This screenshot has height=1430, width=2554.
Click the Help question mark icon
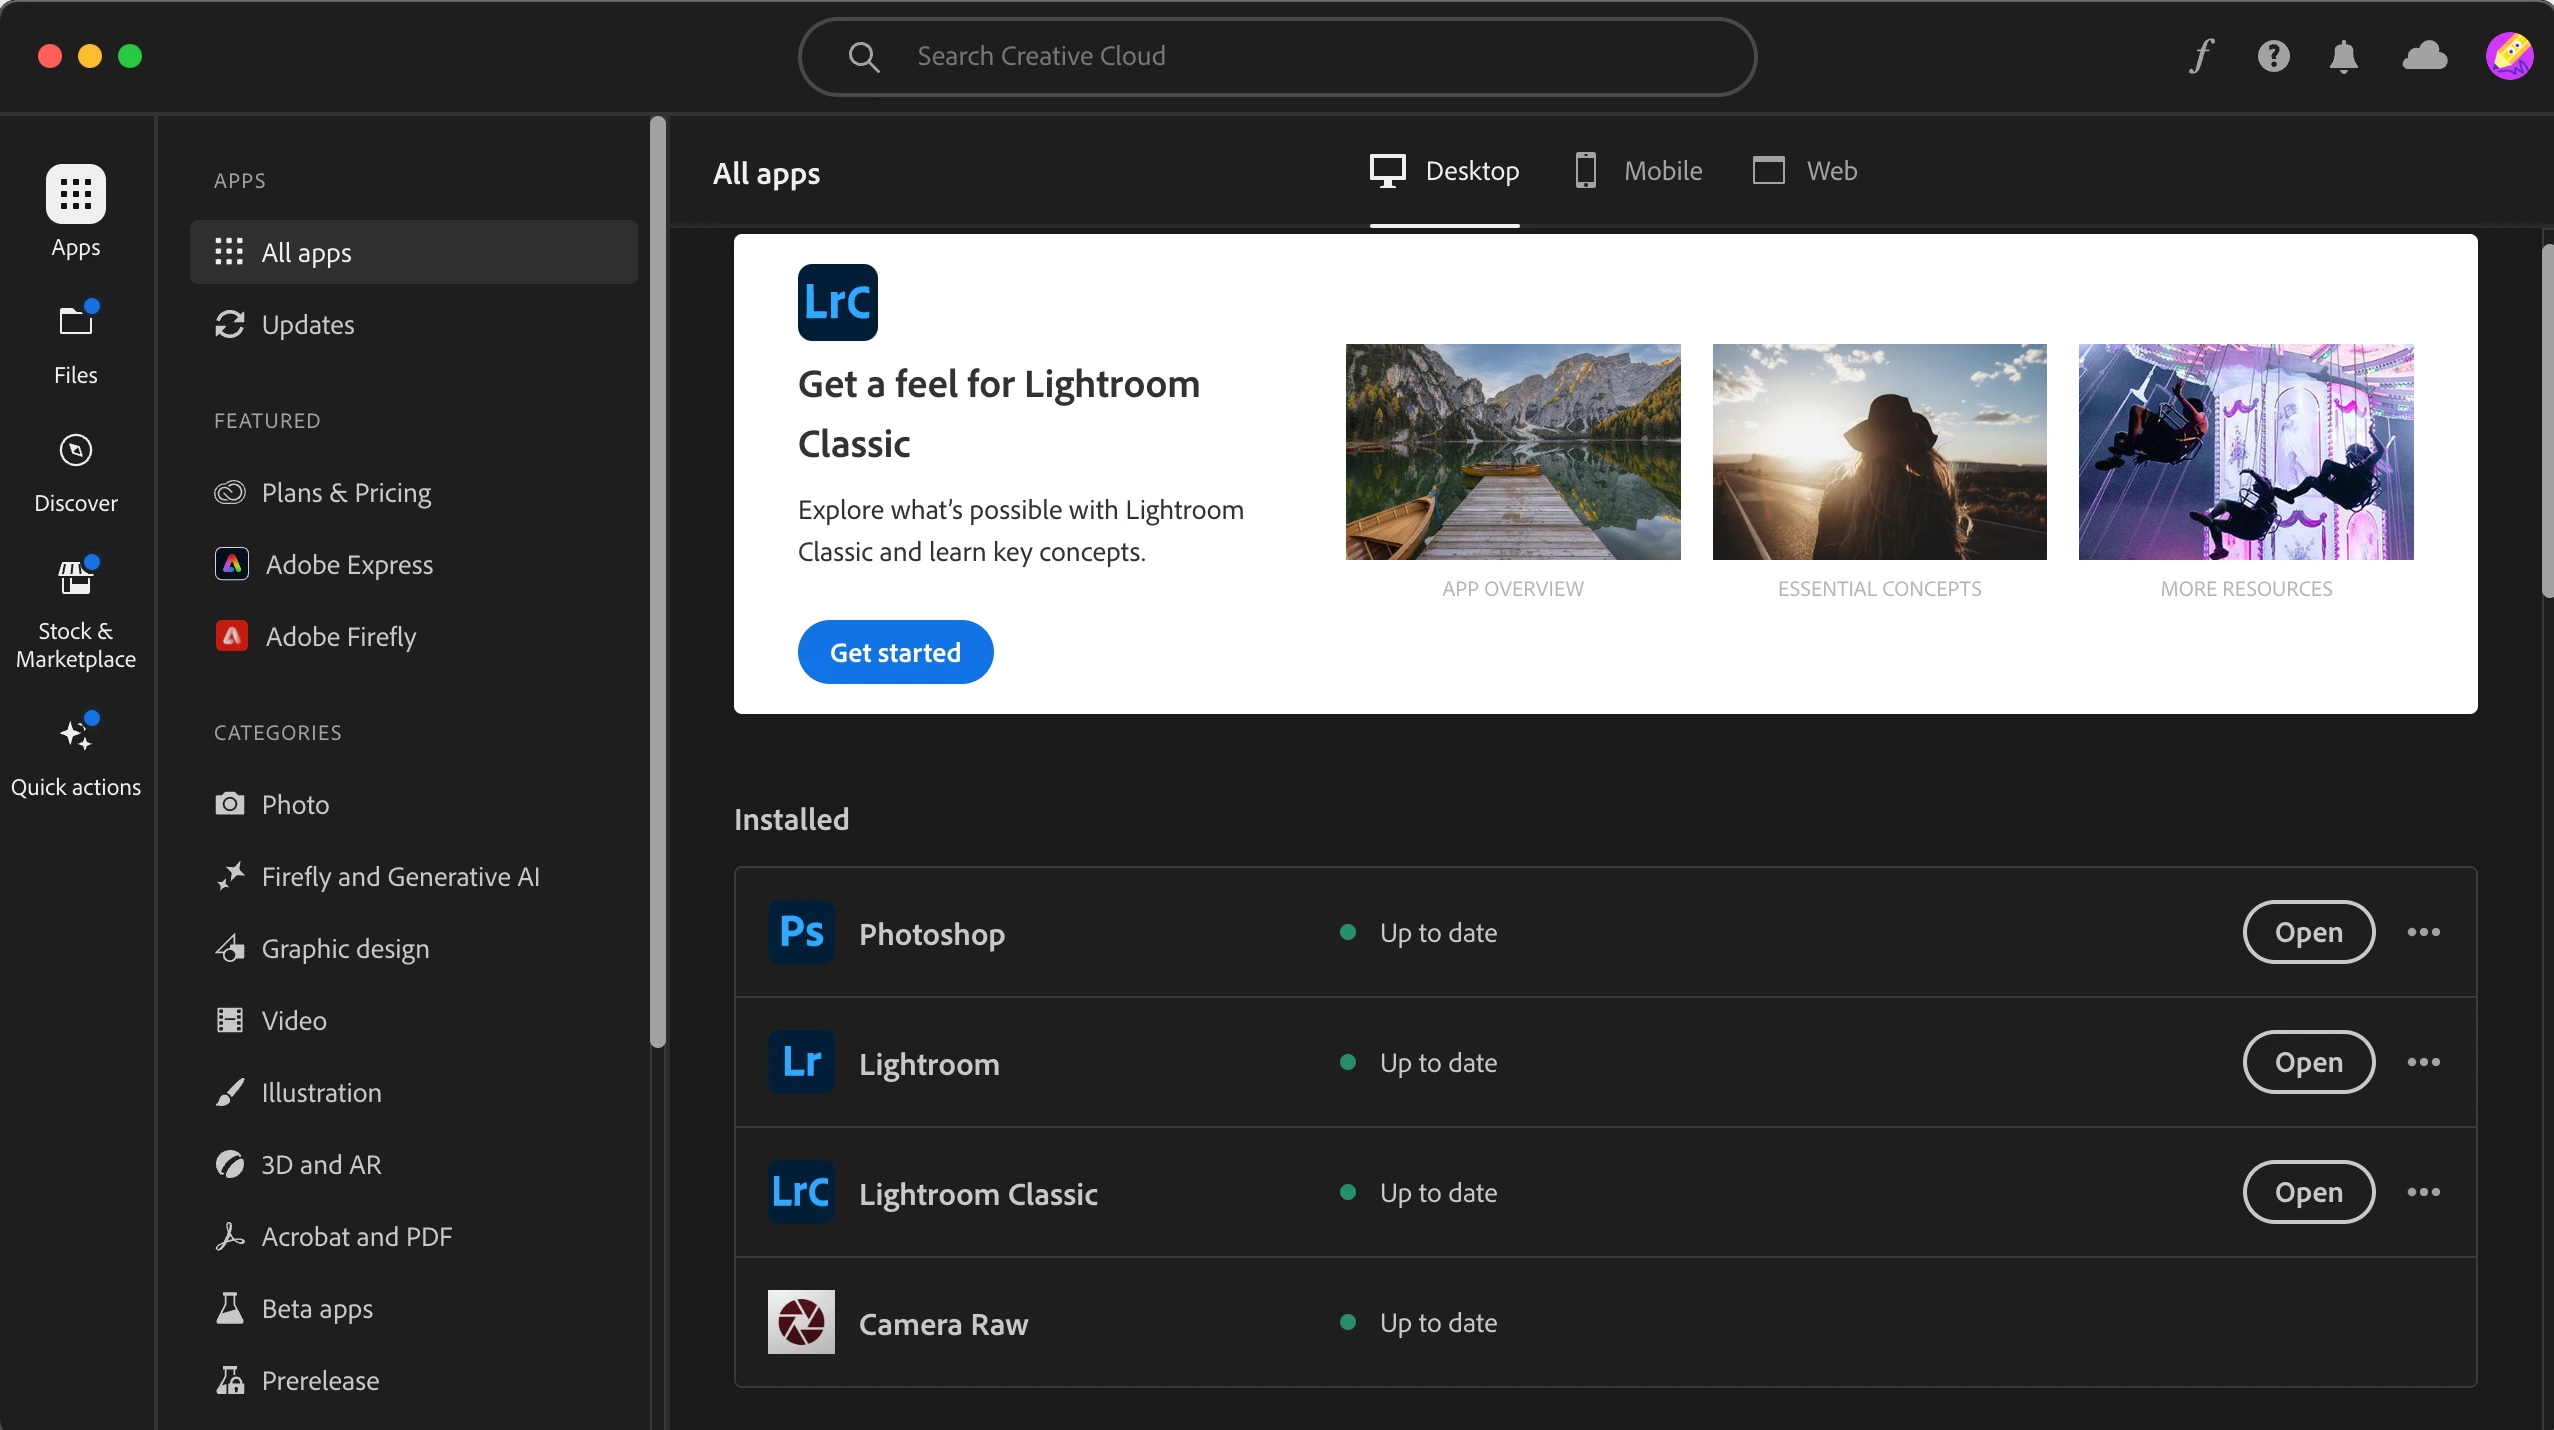2273,56
